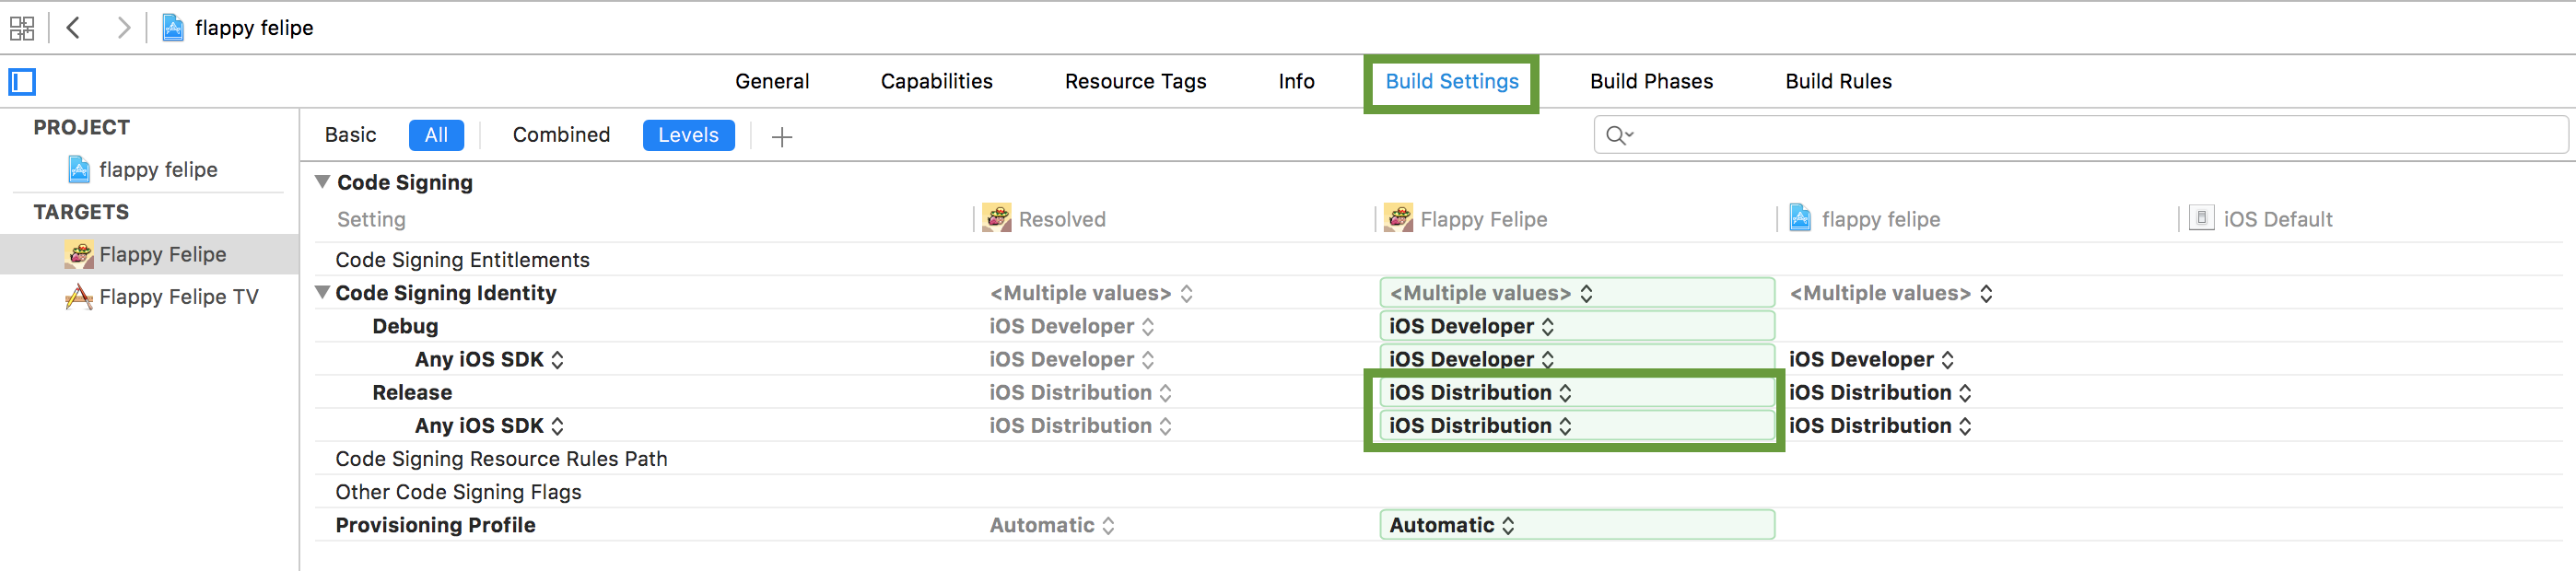Select the Flappy Felipe TV target
The height and width of the screenshot is (571, 2576).
click(x=177, y=297)
